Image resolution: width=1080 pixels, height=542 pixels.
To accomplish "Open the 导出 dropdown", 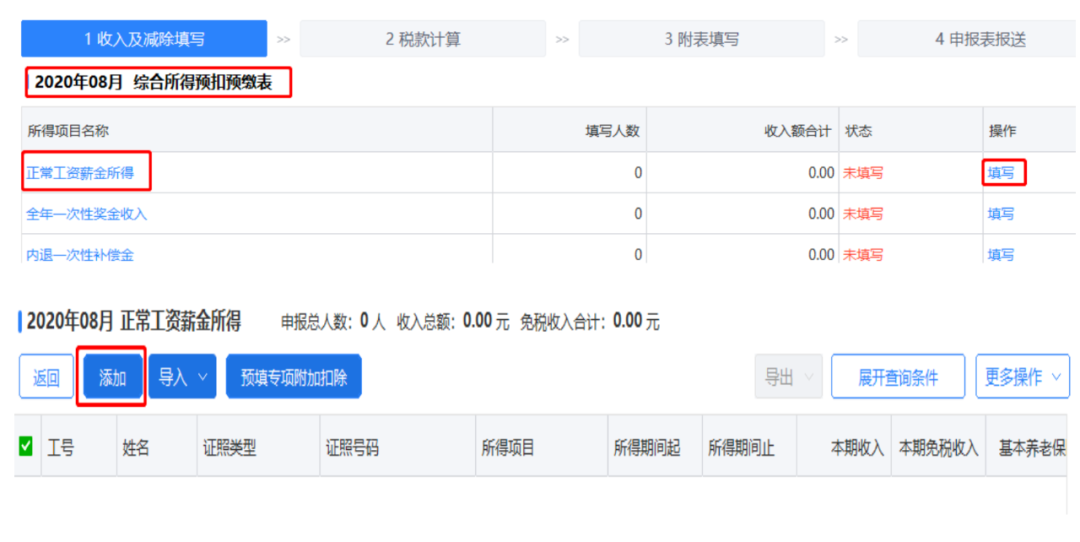I will coord(789,377).
